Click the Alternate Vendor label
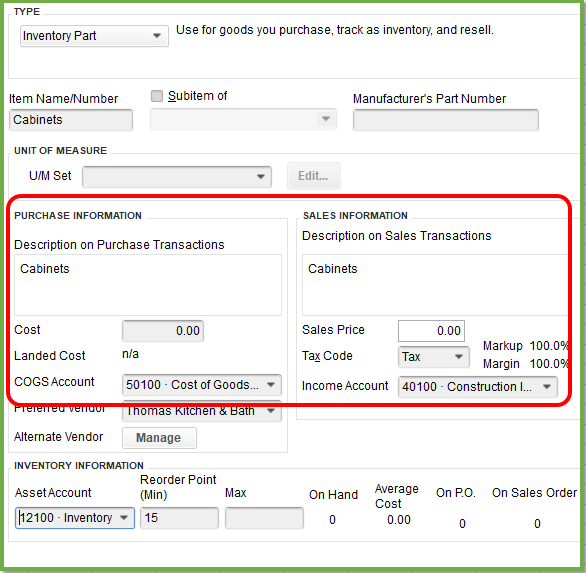Viewport: 586px width, 573px height. point(58,437)
